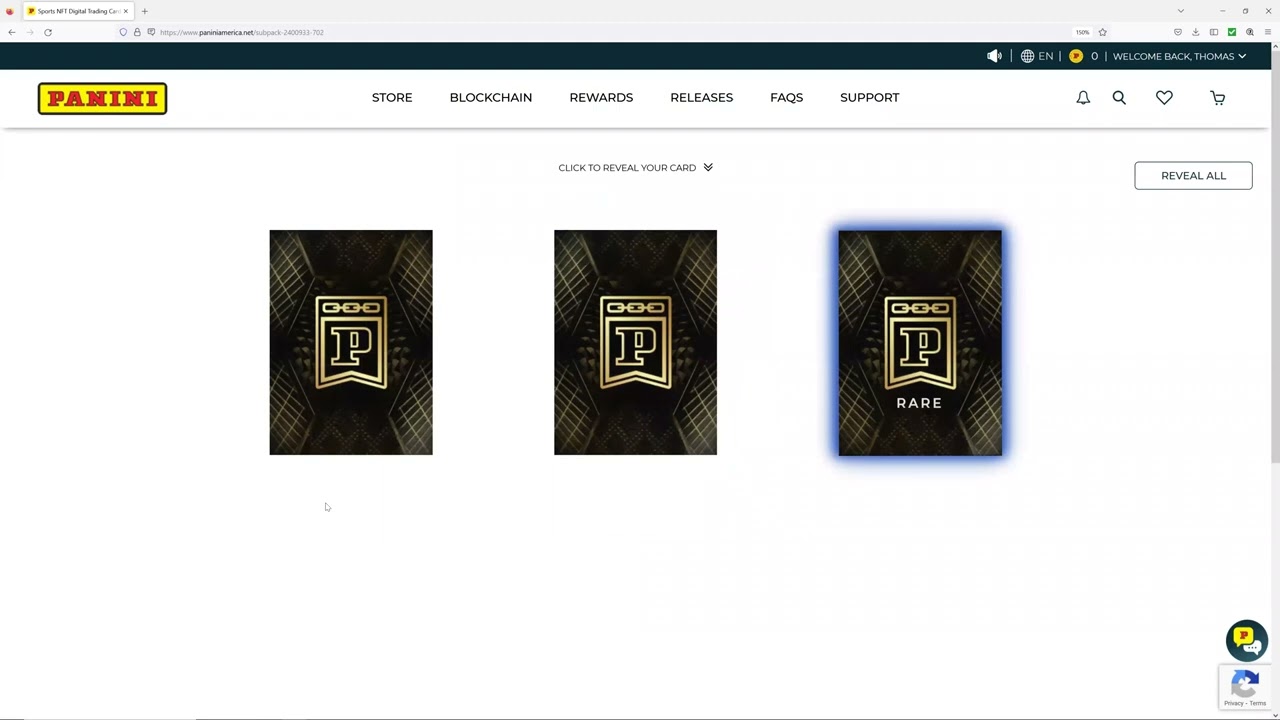The height and width of the screenshot is (720, 1280).
Task: Click the double chevron beside reveal prompt
Action: 708,167
